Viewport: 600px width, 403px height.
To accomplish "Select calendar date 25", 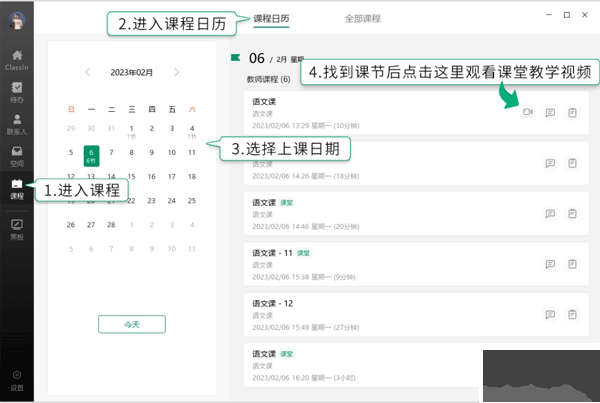I will click(192, 201).
